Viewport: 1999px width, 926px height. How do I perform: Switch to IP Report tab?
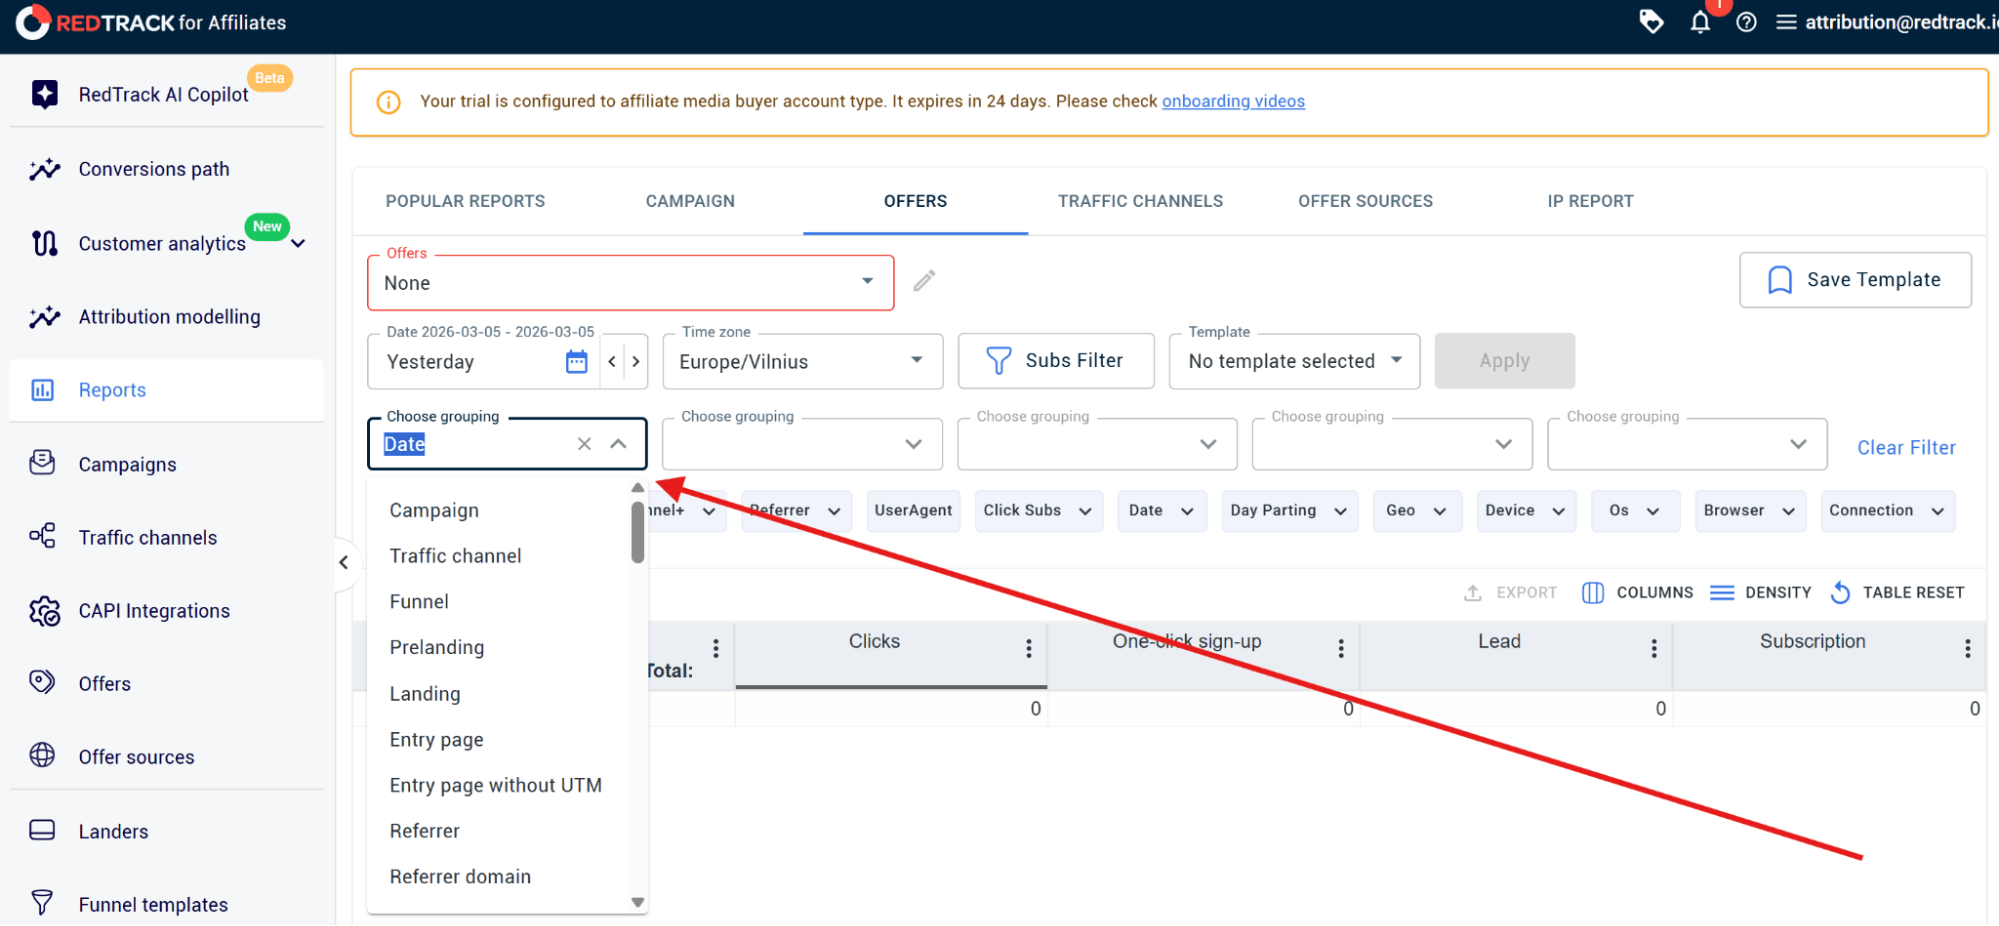coord(1590,201)
